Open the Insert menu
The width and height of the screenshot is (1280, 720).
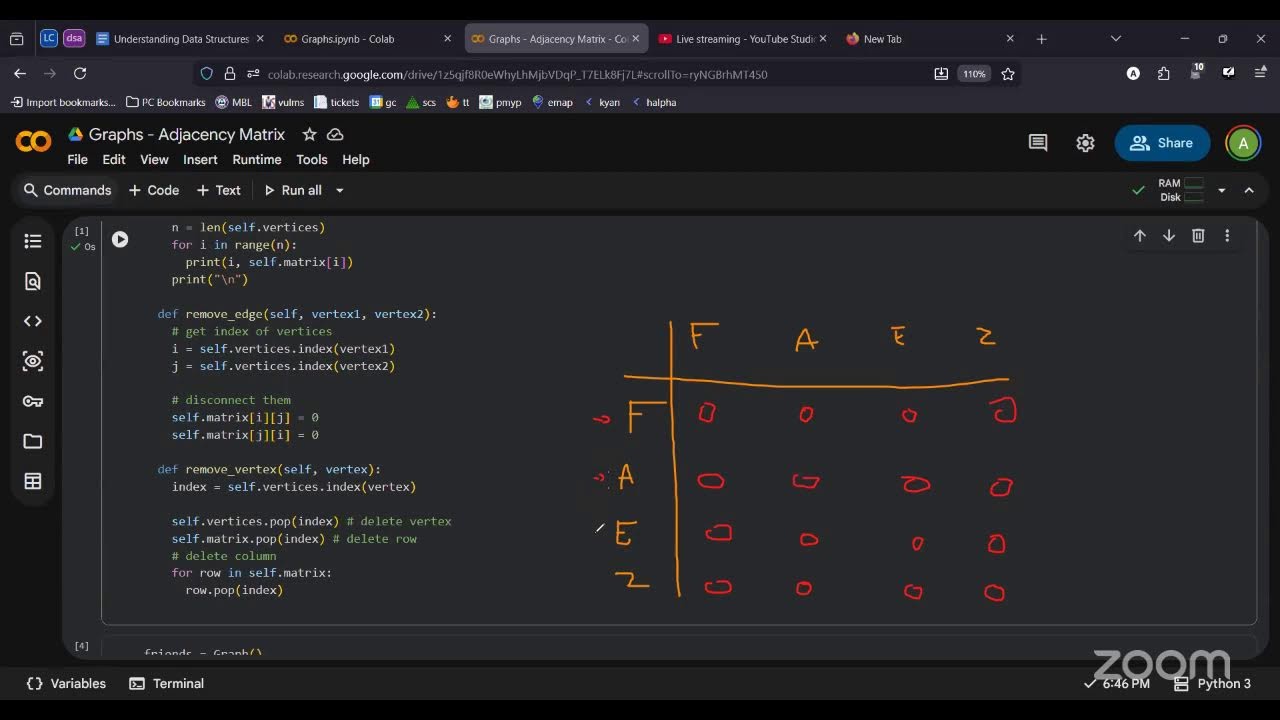(x=200, y=159)
